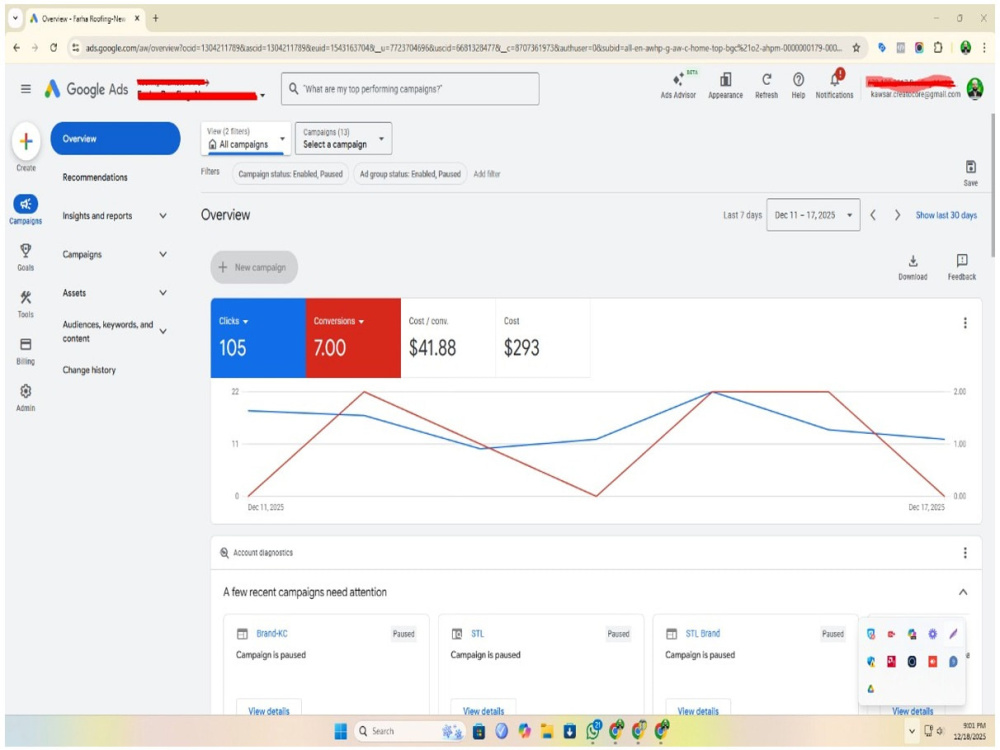Go to previous date range
Viewport: 1000px width, 750px height.
coord(873,215)
